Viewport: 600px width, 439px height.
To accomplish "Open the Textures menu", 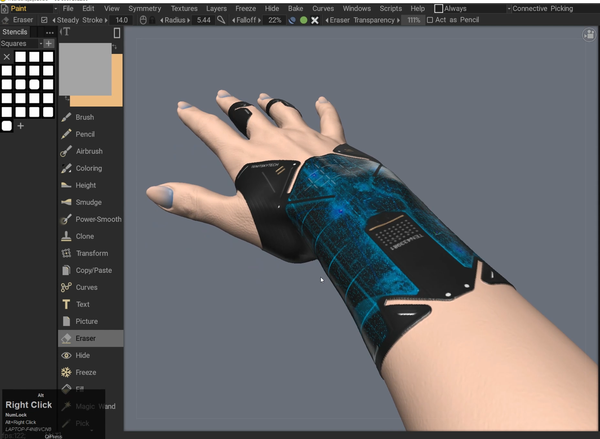I will point(184,8).
